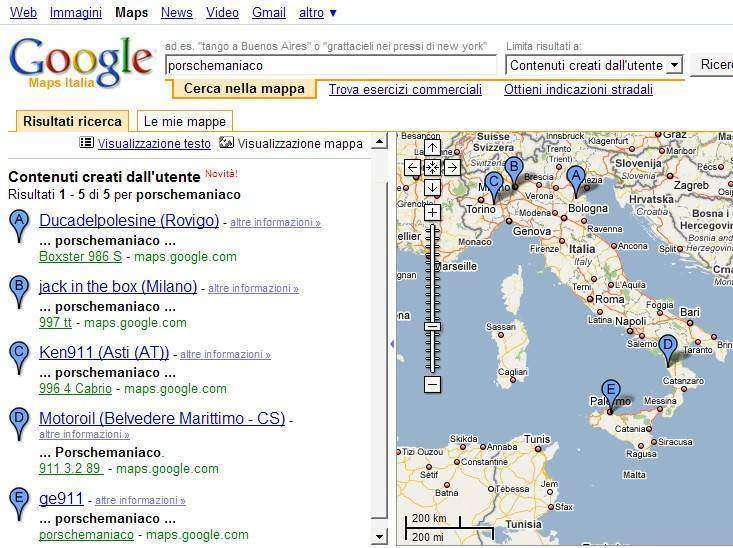
Task: Open the 'Limita risultati a' dropdown
Action: [x=594, y=65]
